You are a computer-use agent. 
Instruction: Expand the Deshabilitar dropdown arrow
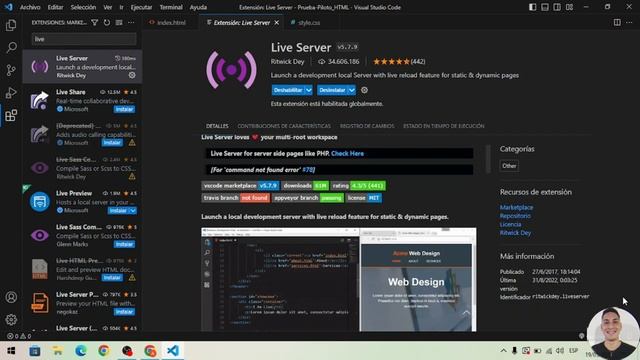point(309,90)
